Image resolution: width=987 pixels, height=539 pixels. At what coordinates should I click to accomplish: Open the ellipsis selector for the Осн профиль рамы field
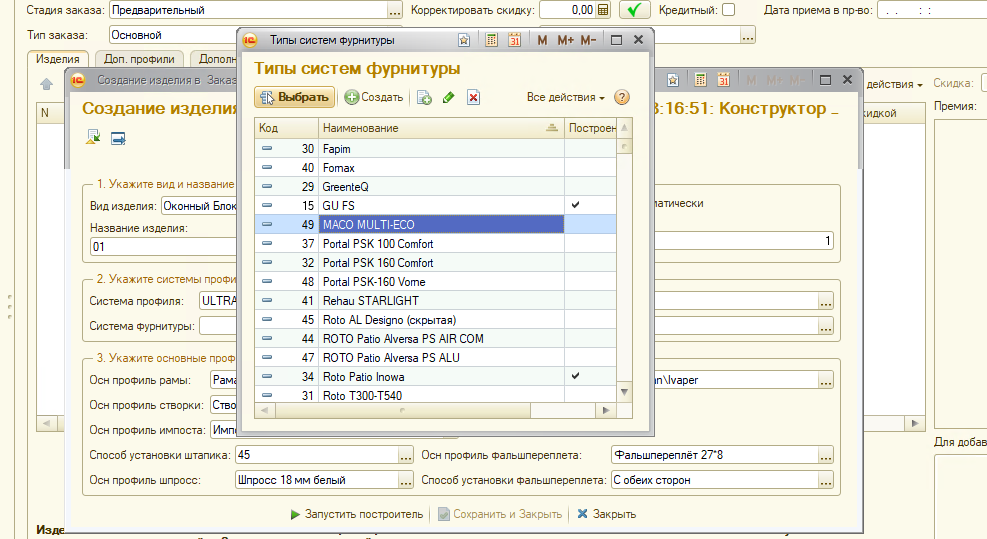pyautogui.click(x=826, y=380)
